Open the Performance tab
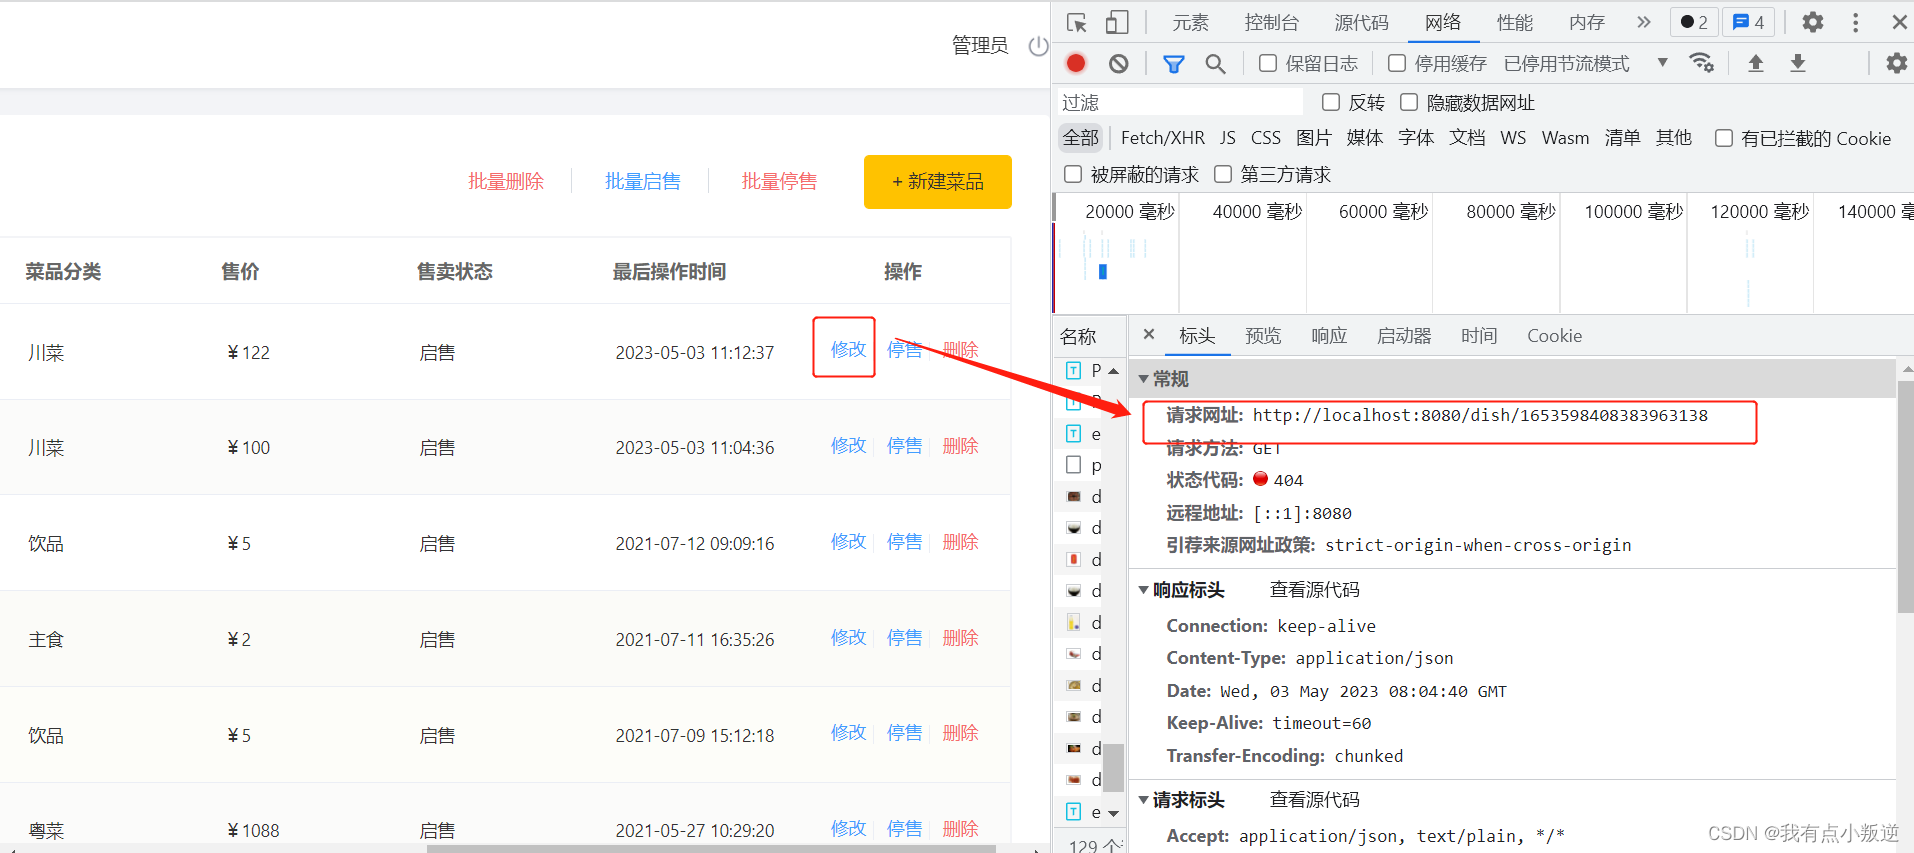The height and width of the screenshot is (853, 1914). [x=1515, y=22]
